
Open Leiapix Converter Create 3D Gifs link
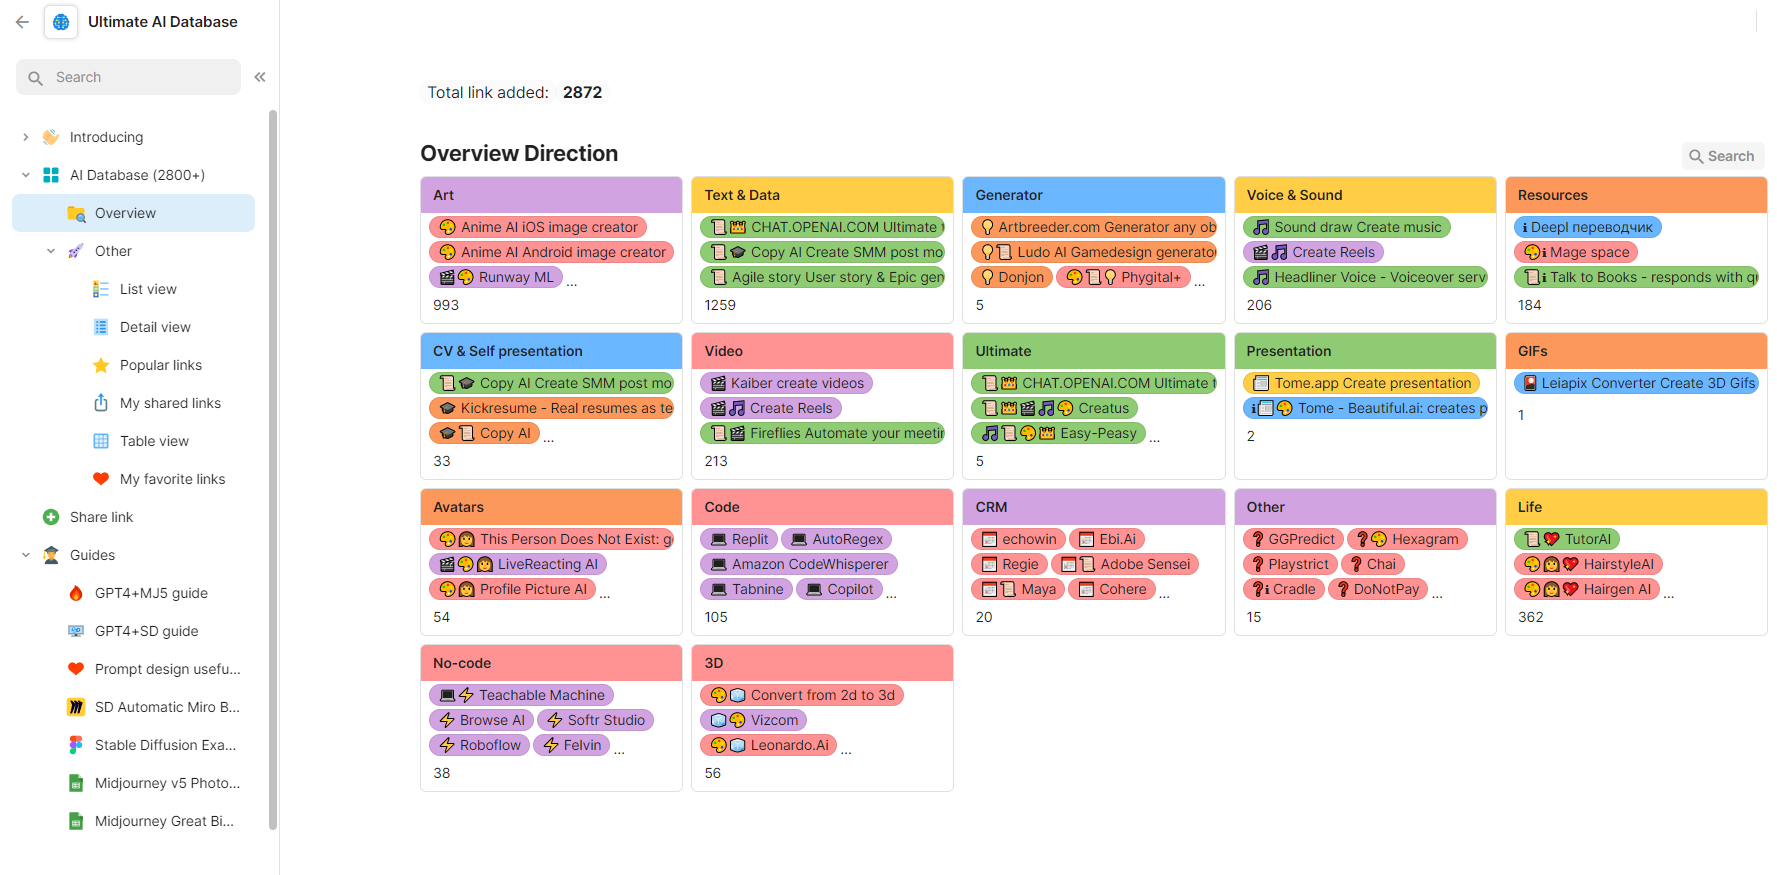[1636, 383]
